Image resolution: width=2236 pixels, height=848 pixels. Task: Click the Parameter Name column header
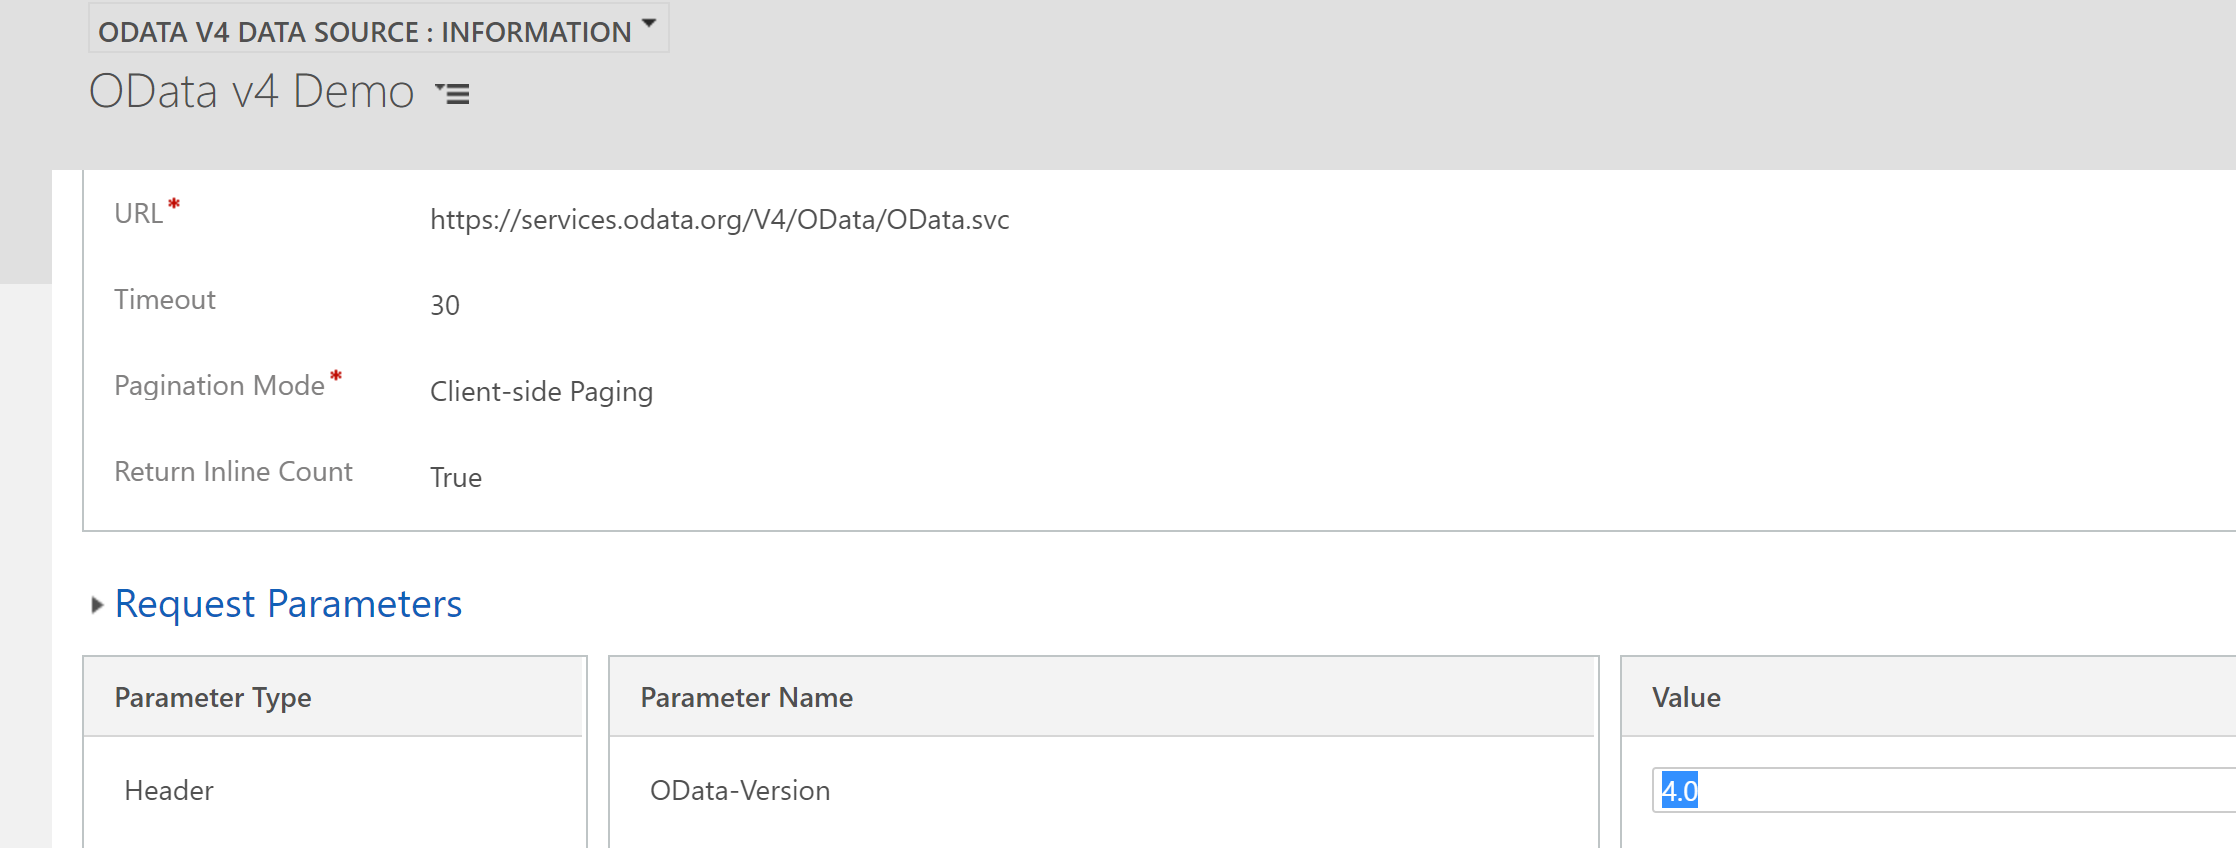coord(746,697)
